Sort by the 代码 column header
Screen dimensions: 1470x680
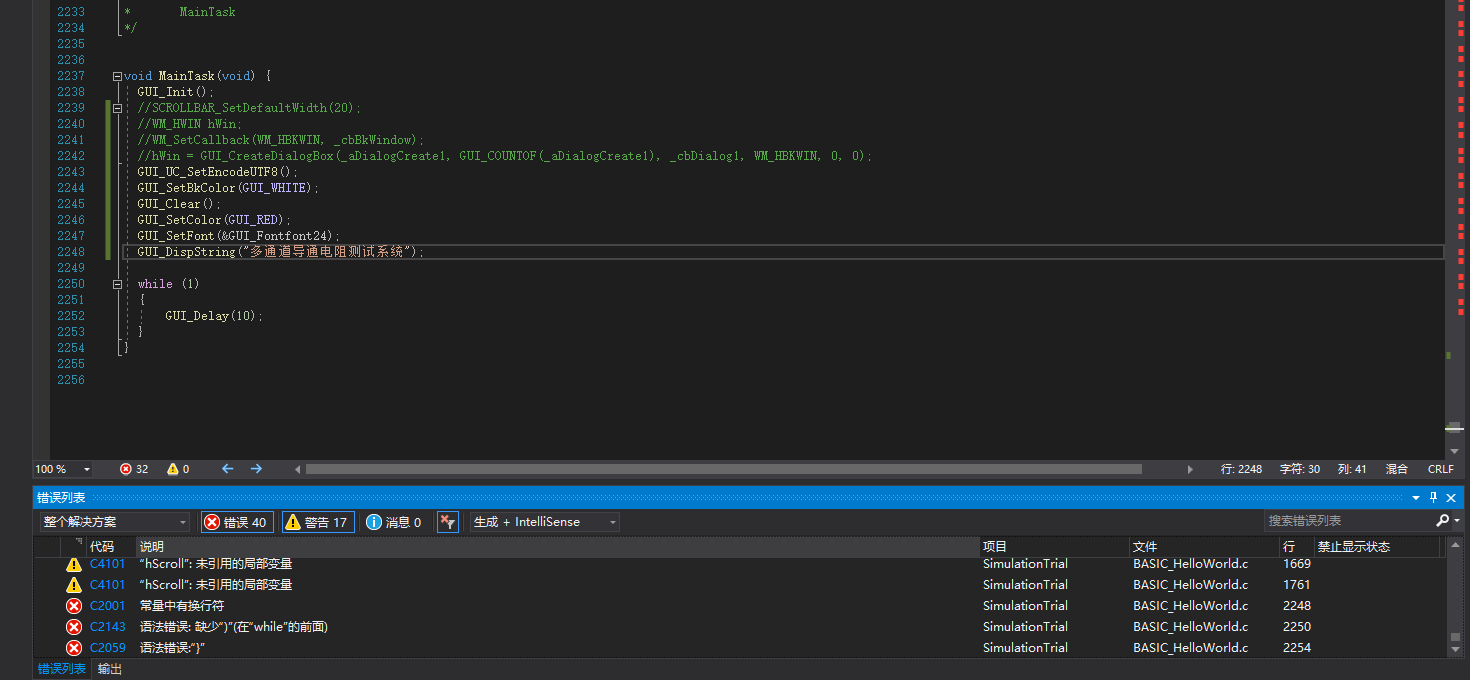click(112, 547)
